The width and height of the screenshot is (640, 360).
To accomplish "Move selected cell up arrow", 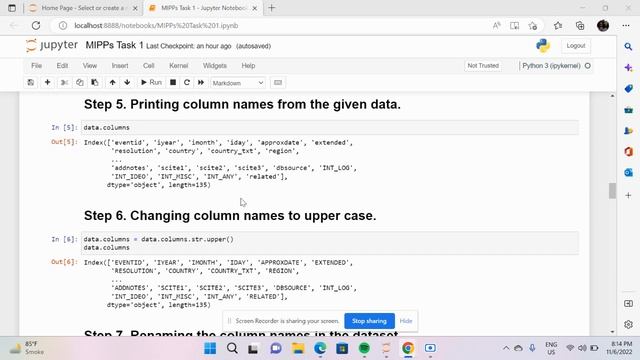I will pos(112,82).
